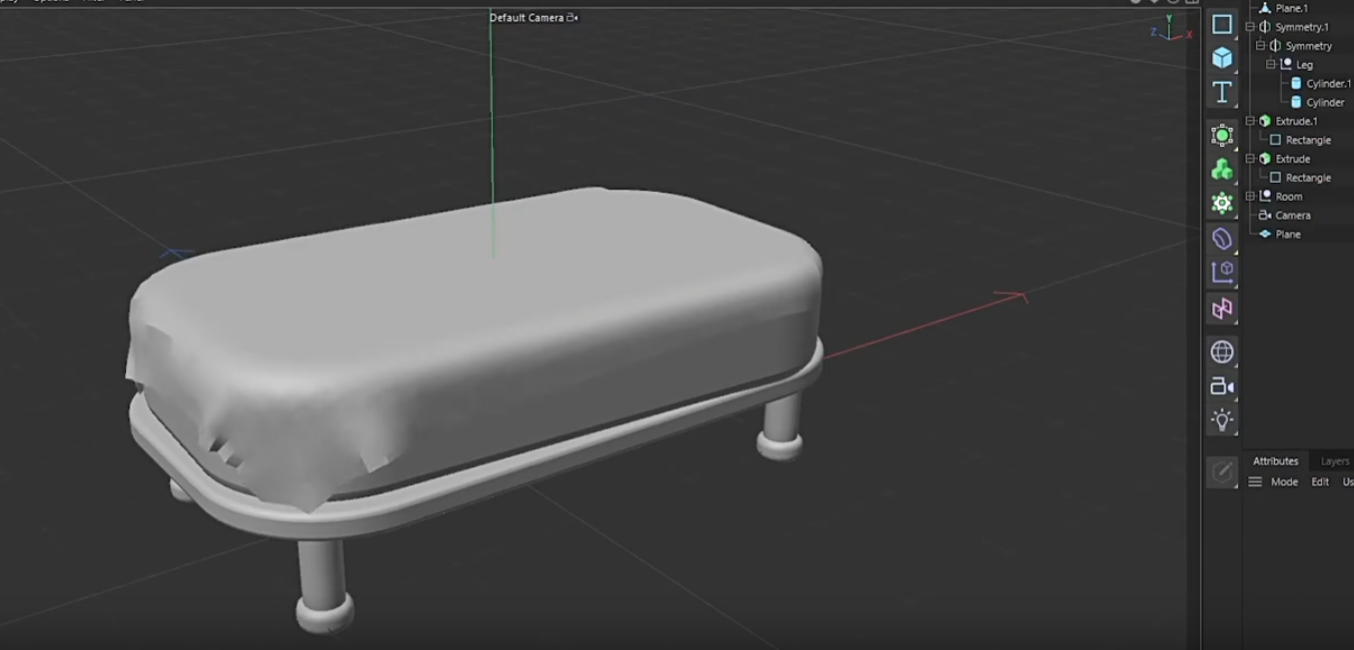The height and width of the screenshot is (650, 1354).
Task: Add a Camera from the toolbar
Action: tap(1222, 386)
